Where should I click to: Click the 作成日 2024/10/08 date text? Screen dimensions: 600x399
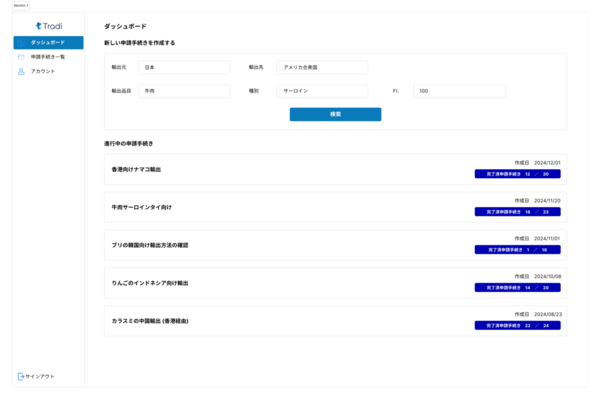[x=538, y=277]
